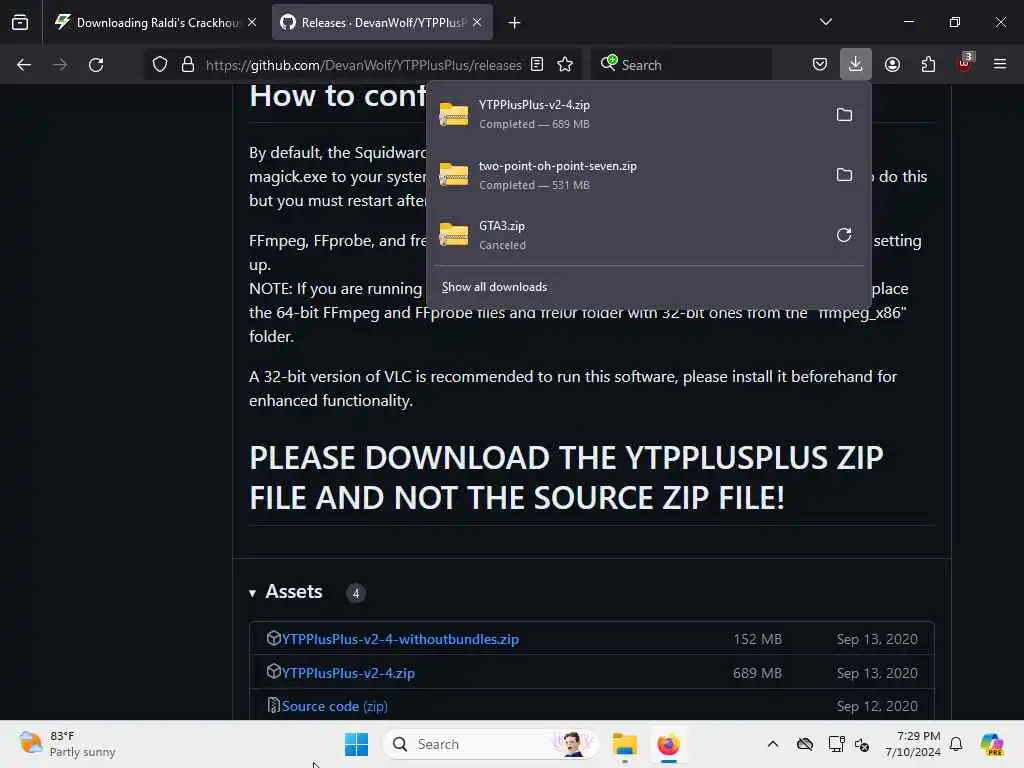Download Source code (zip) link
The width and height of the screenshot is (1024, 768).
click(334, 706)
